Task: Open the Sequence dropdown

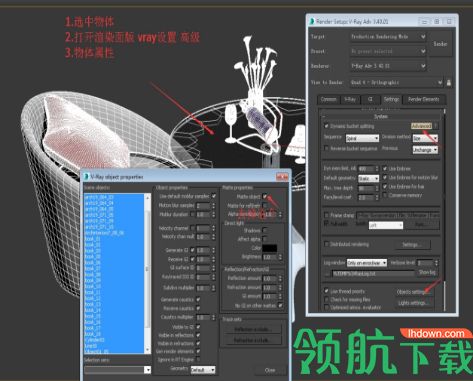Action: pos(362,138)
